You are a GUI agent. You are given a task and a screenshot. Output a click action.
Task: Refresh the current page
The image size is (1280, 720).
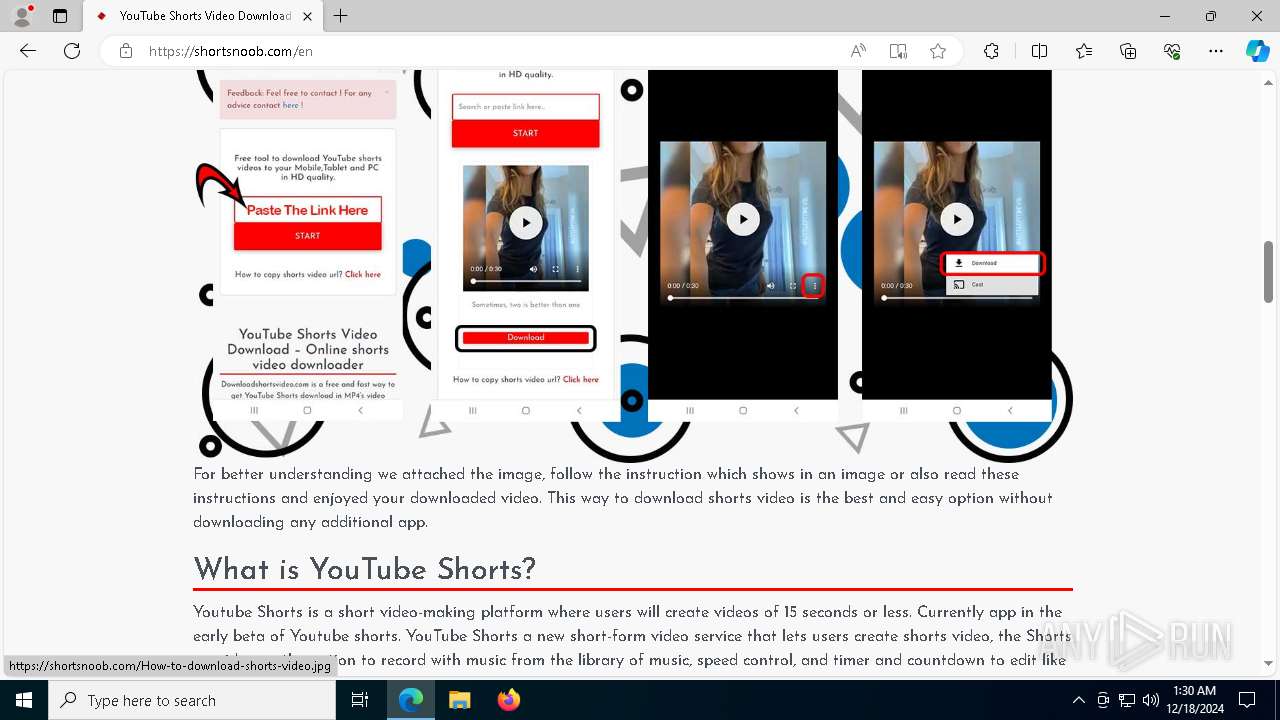click(72, 51)
